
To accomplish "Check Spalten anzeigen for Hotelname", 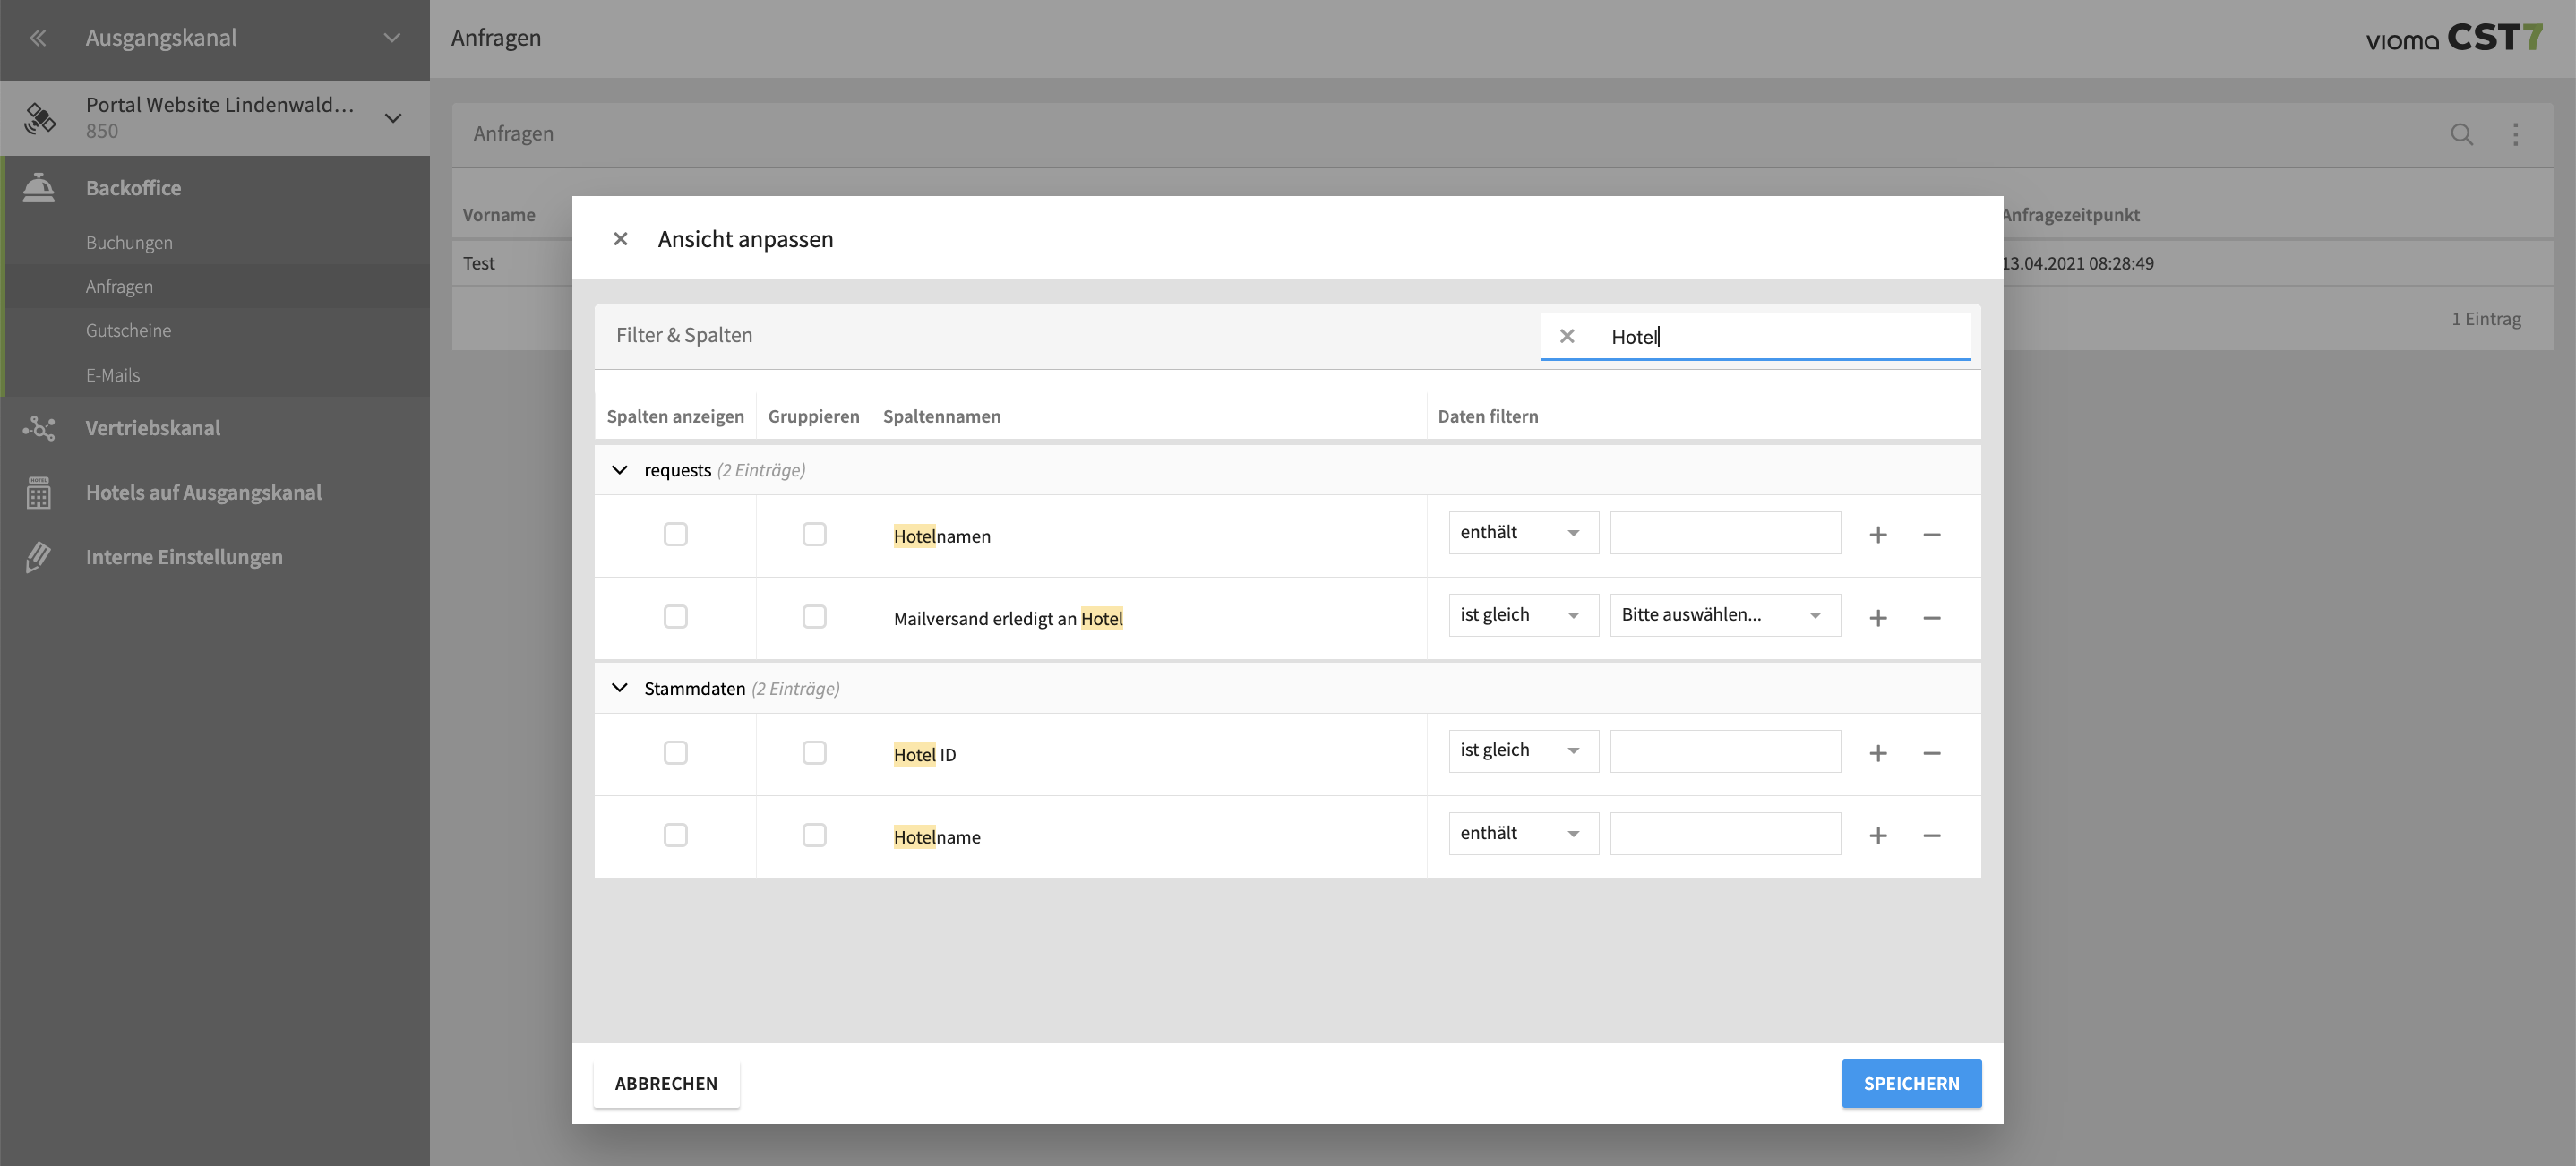I will pos(675,836).
